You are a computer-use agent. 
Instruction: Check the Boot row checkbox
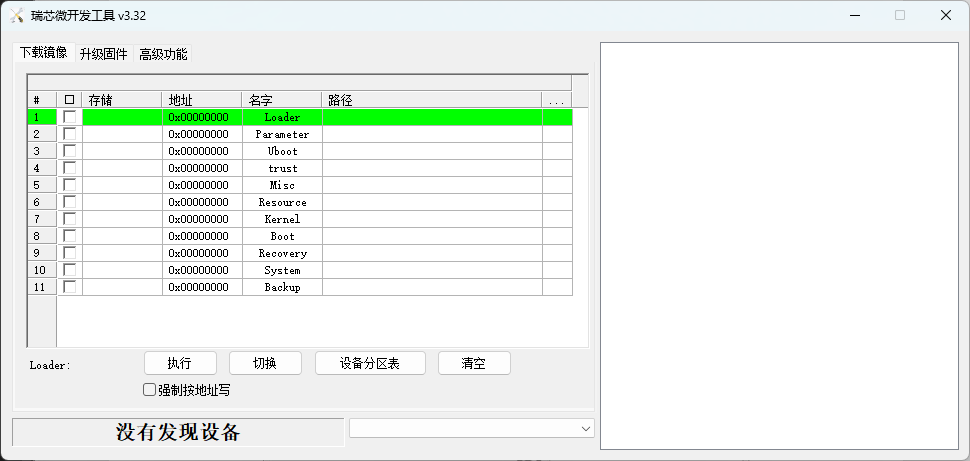pyautogui.click(x=70, y=236)
